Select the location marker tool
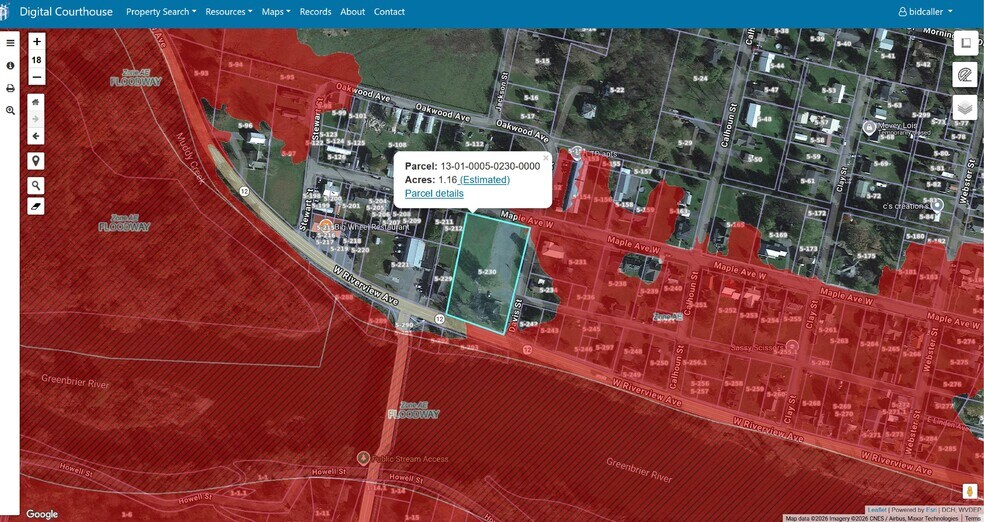Viewport: 984px width, 522px height. click(36, 161)
